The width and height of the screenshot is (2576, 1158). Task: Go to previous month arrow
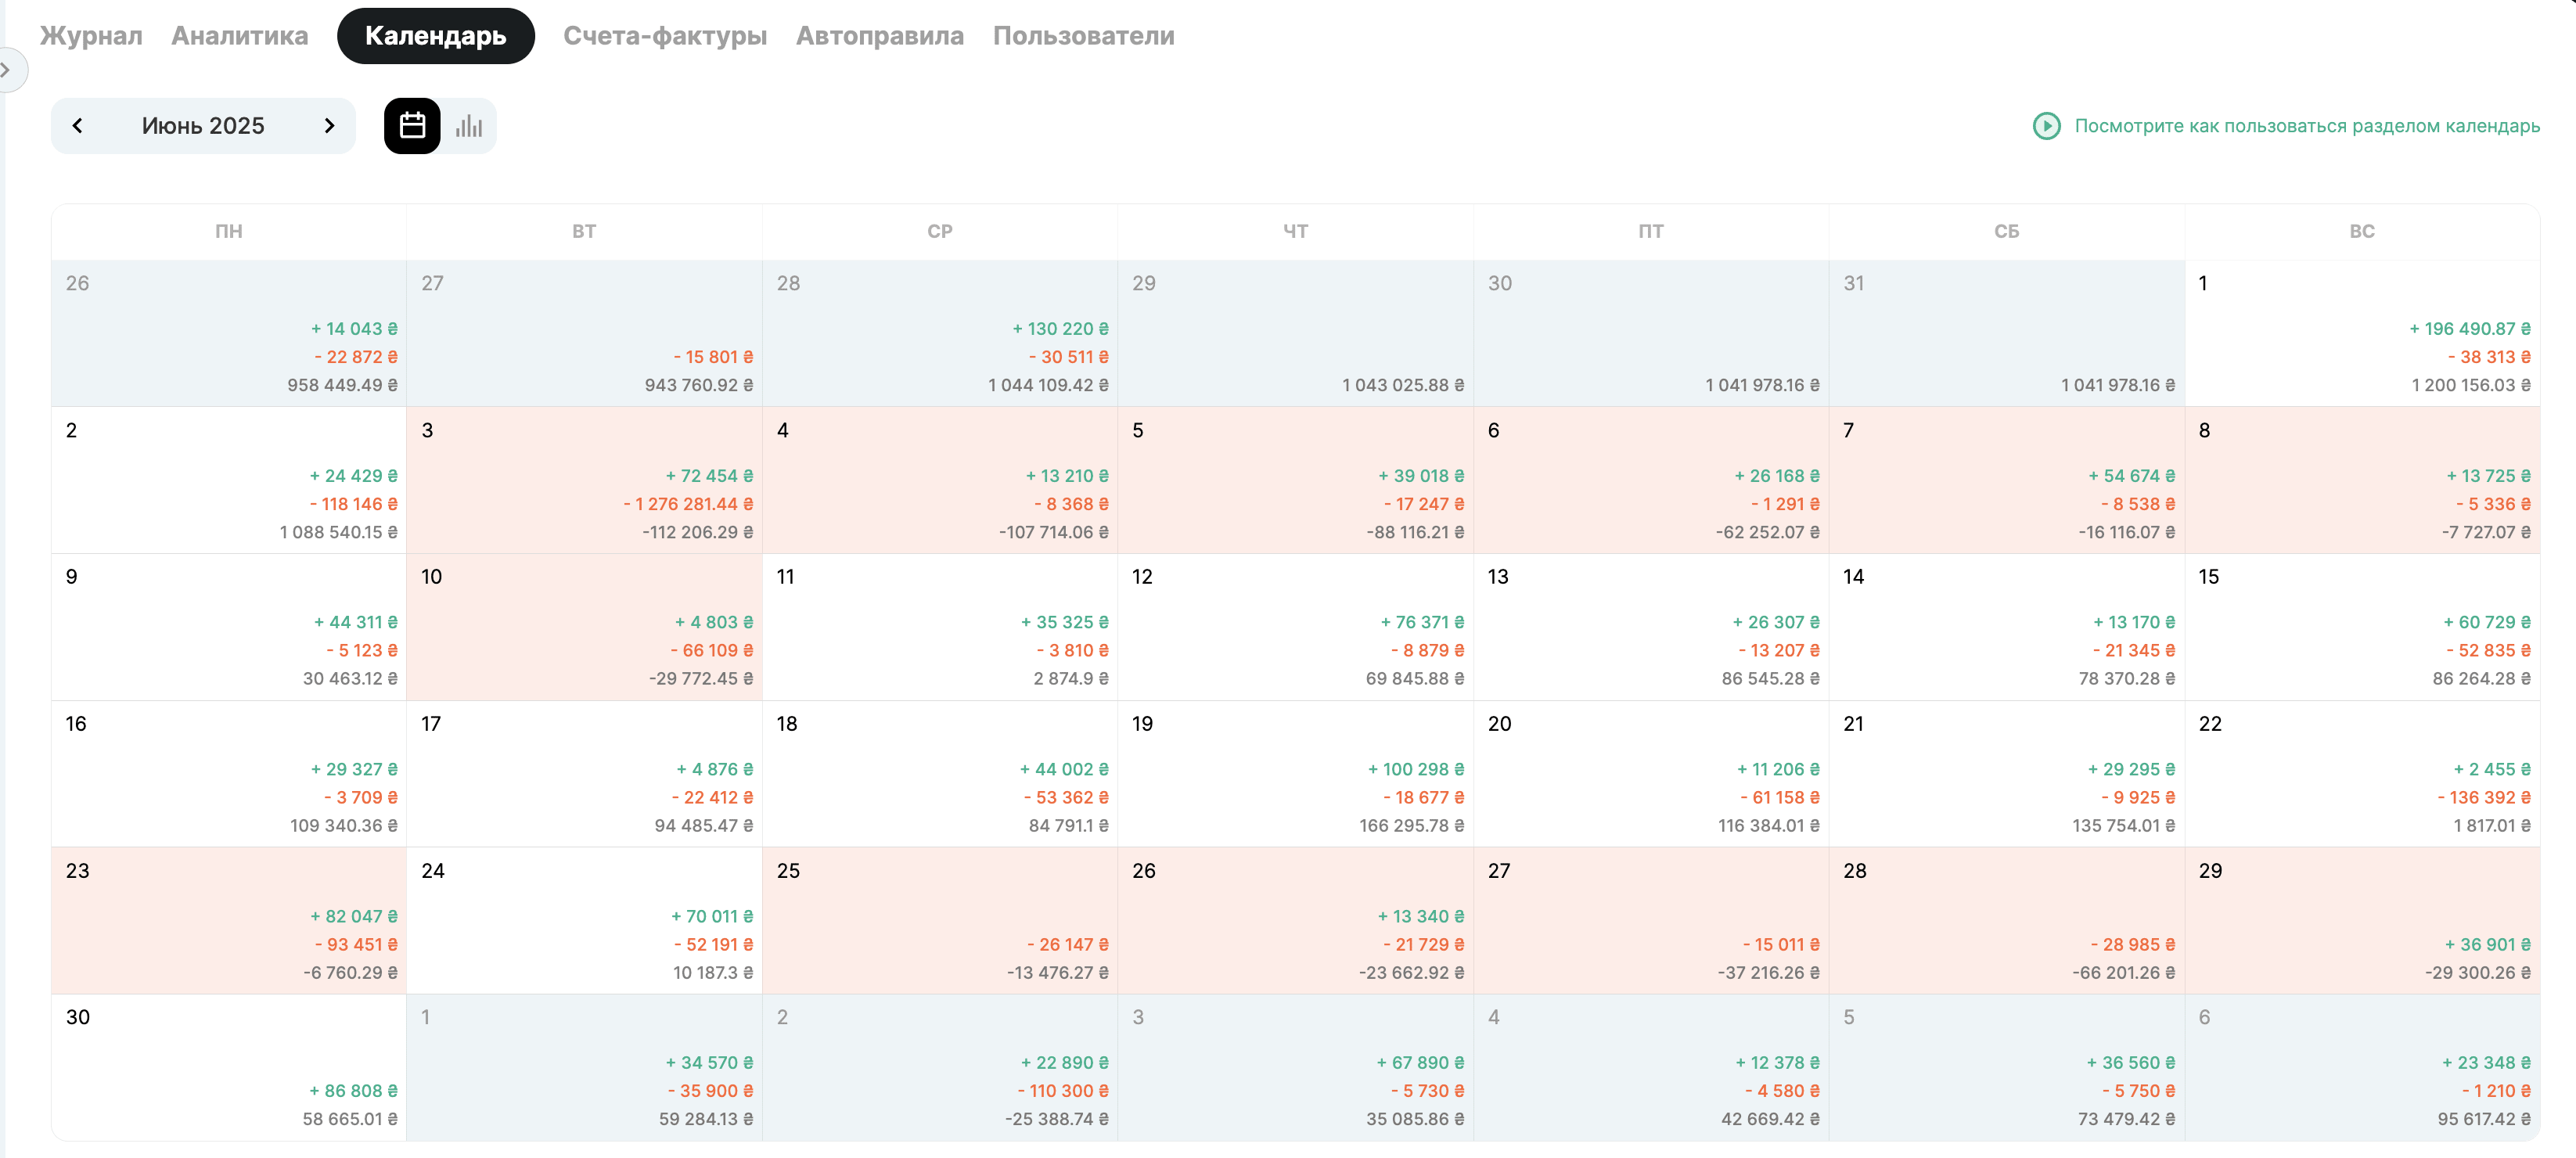[78, 126]
